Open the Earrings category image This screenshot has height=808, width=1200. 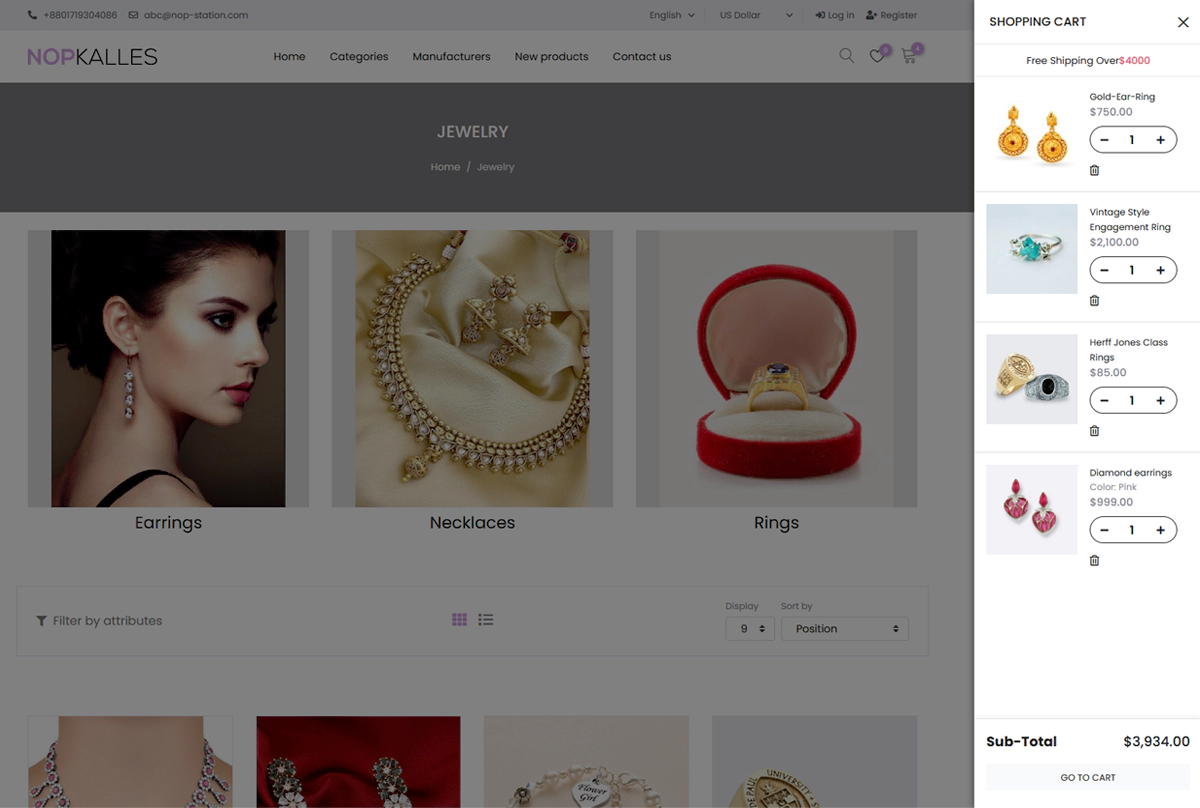click(168, 369)
